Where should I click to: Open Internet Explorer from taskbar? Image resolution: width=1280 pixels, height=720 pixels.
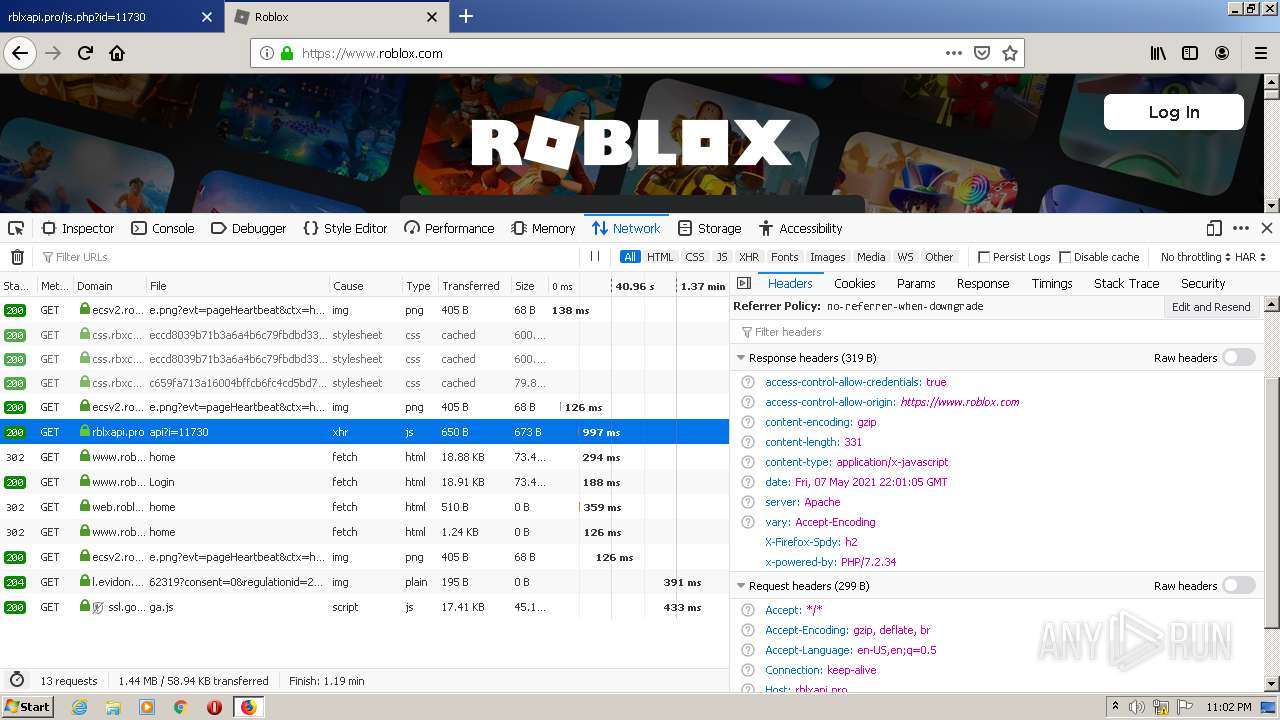79,707
